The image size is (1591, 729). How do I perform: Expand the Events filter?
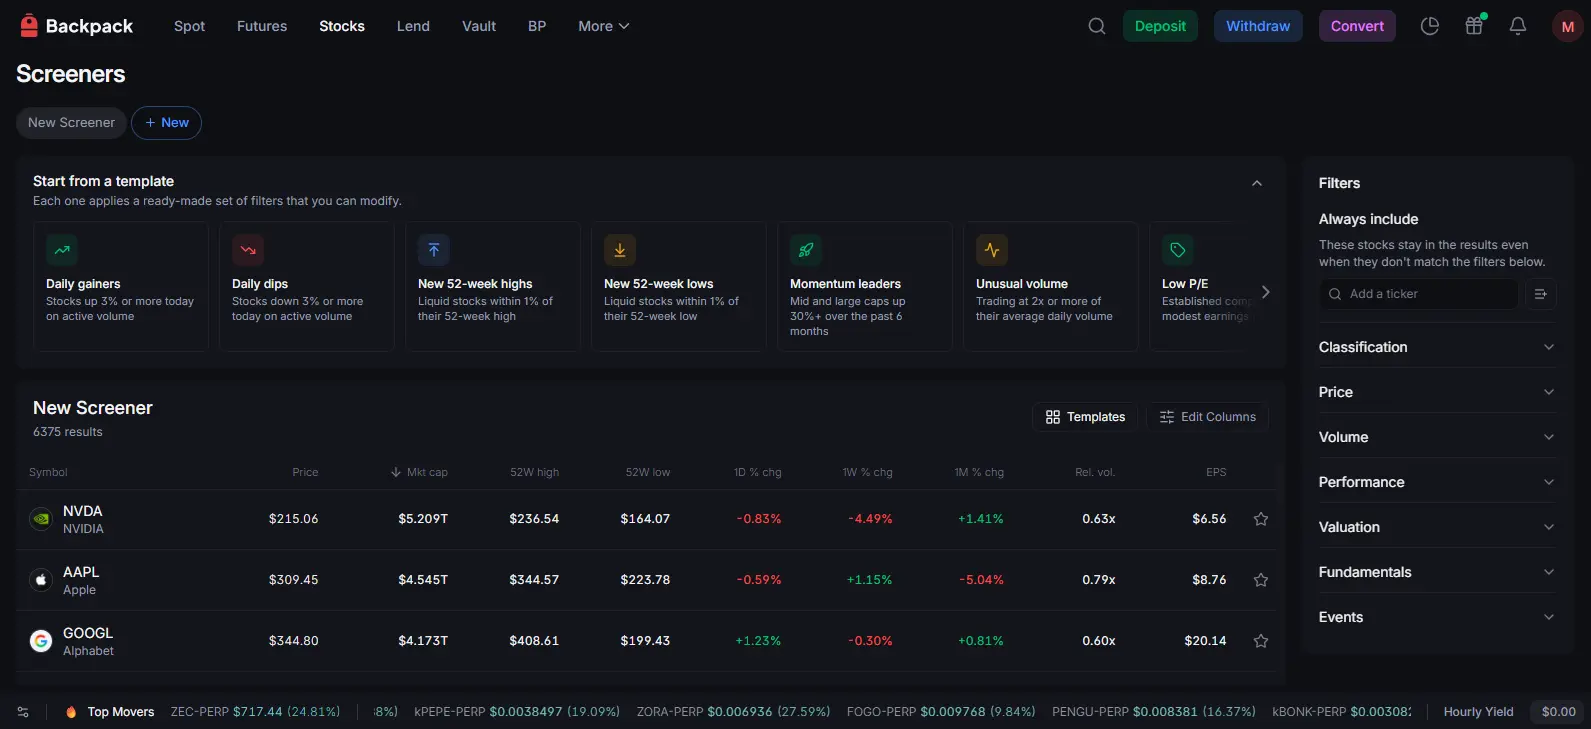click(x=1437, y=617)
